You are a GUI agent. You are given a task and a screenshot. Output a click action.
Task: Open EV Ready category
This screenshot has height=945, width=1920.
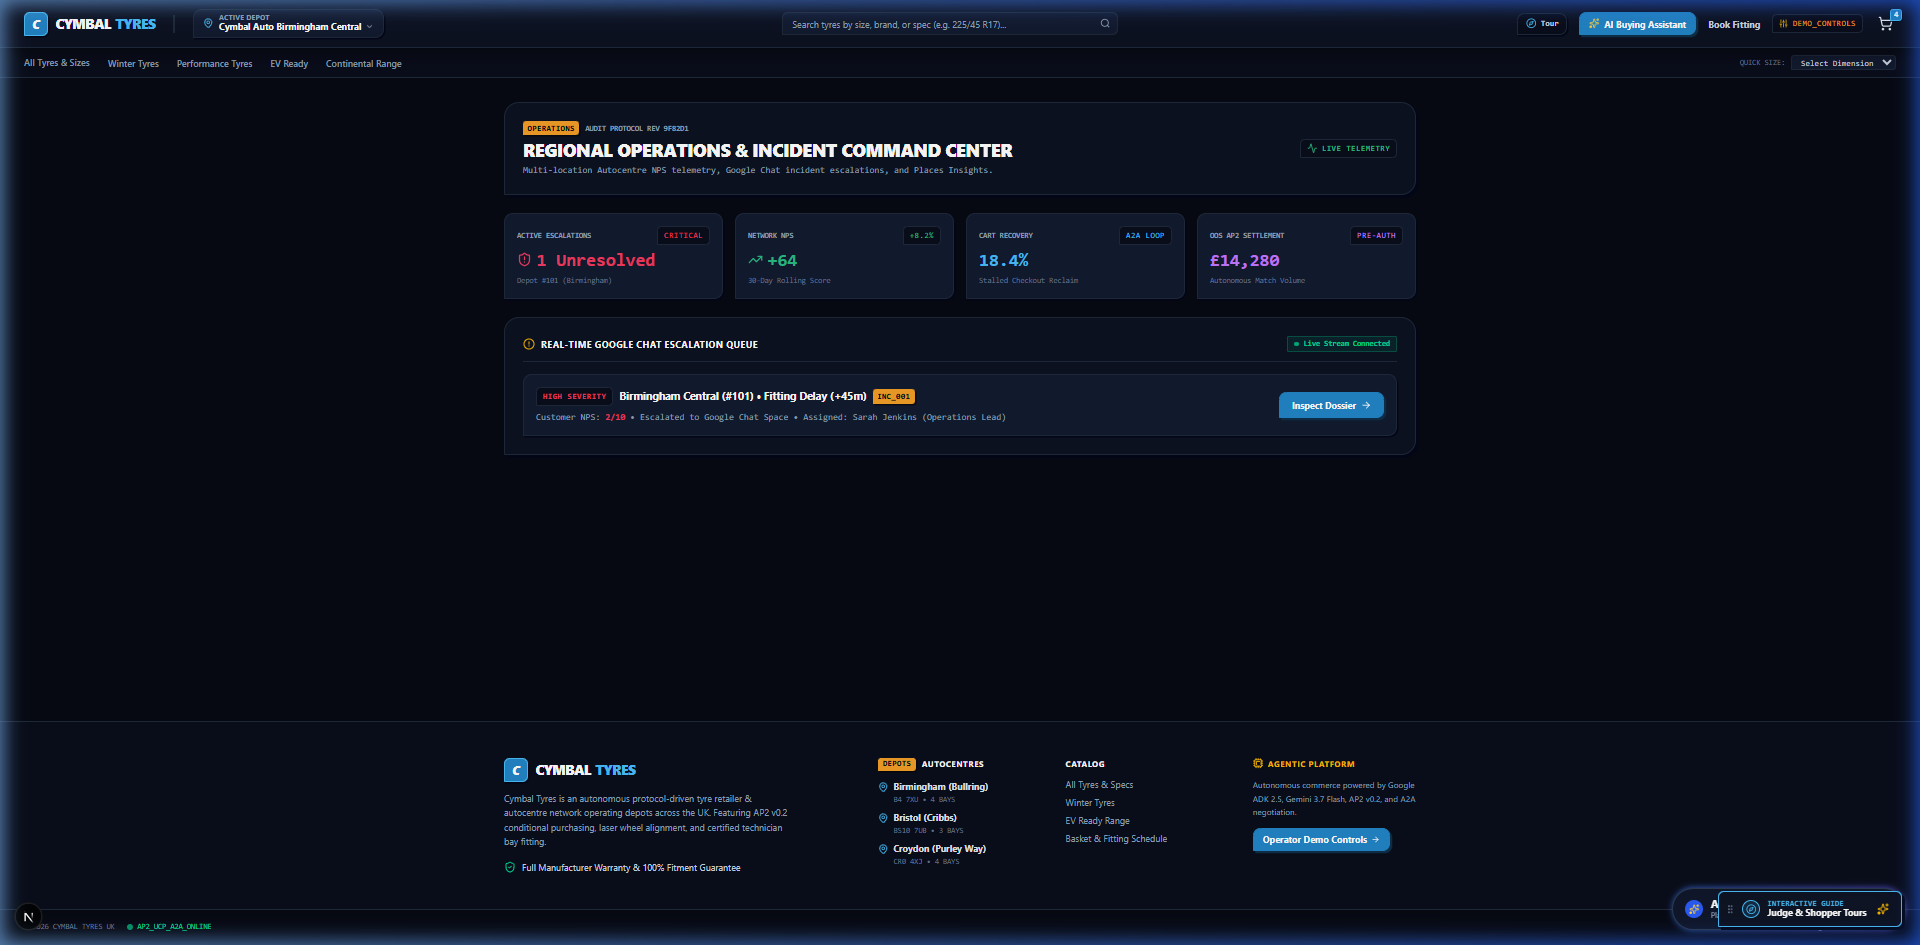coord(289,64)
